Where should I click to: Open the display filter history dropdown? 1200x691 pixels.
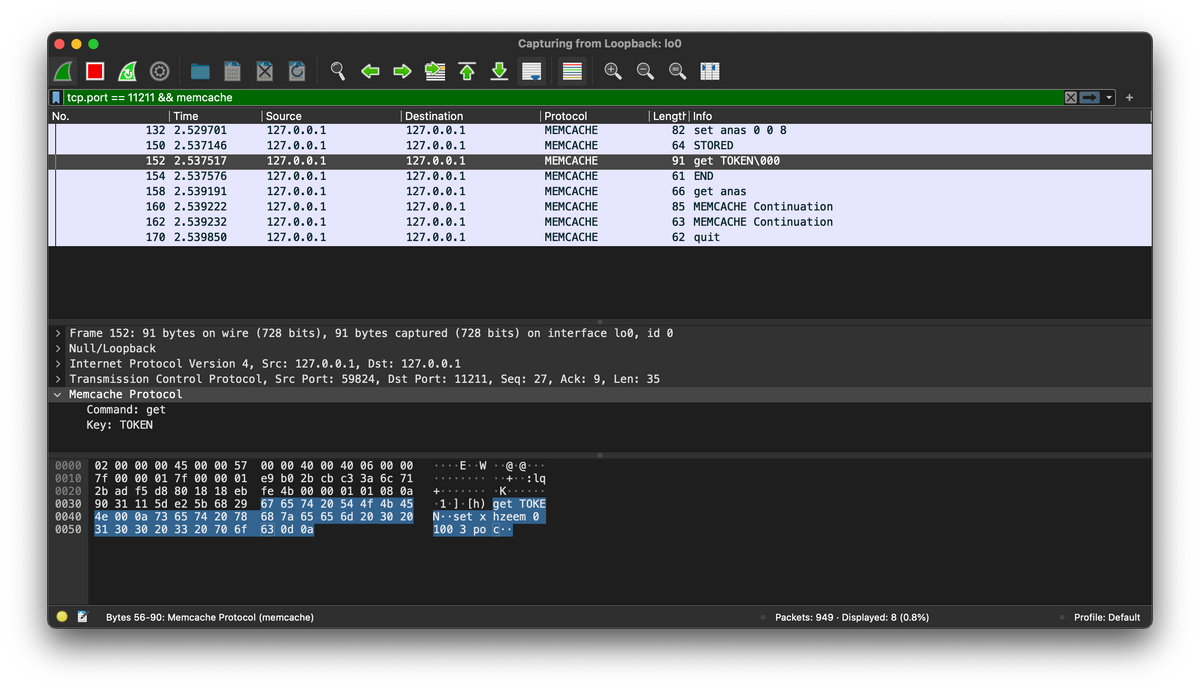(1110, 98)
